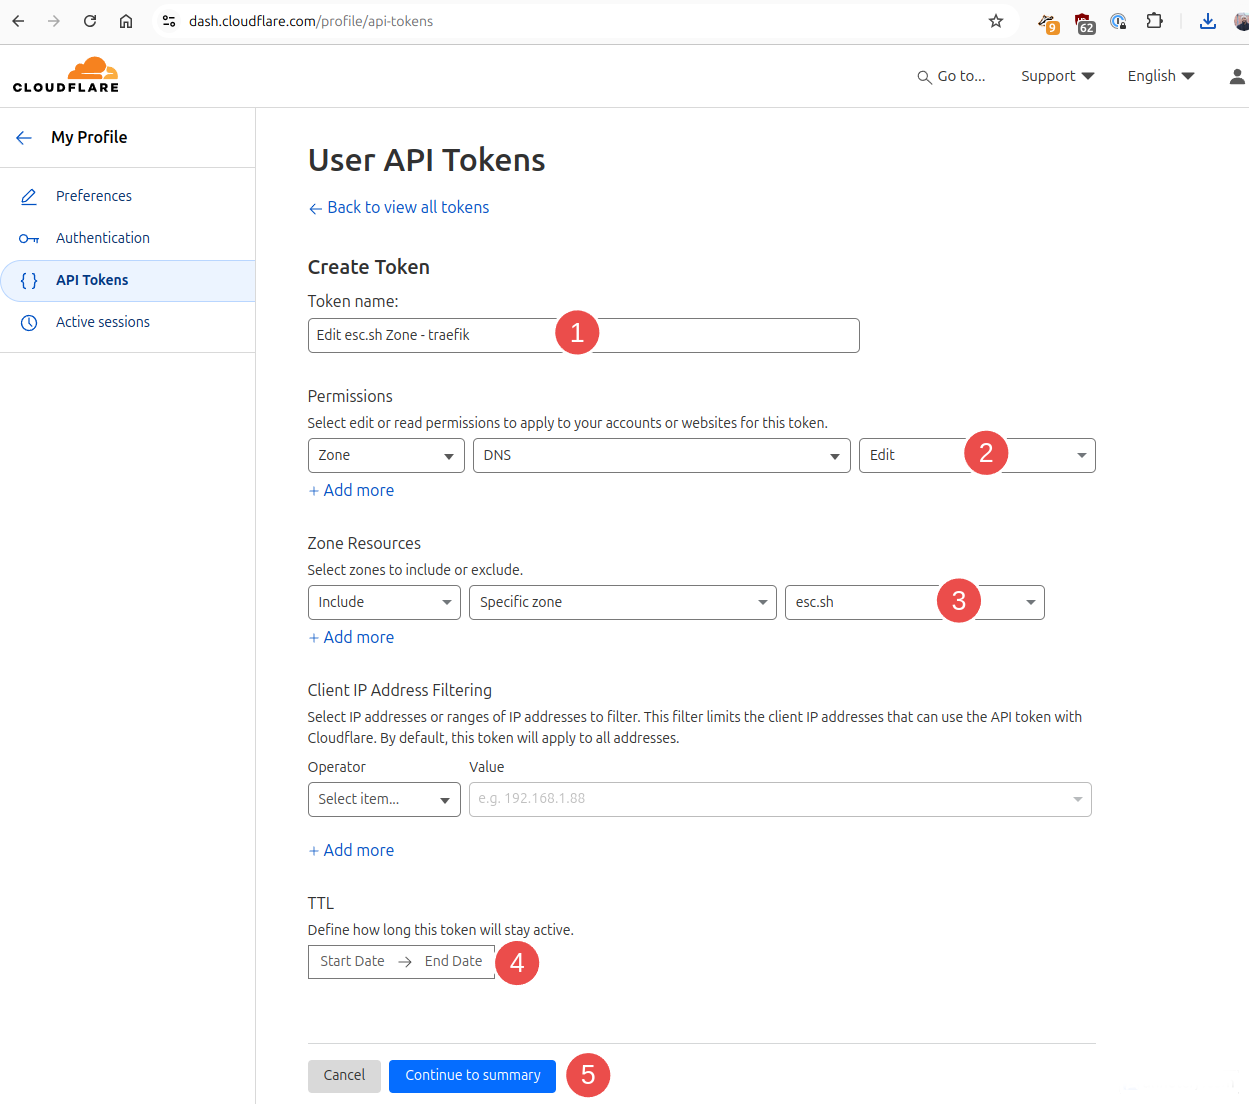Open the account profile icon top right

(1236, 76)
